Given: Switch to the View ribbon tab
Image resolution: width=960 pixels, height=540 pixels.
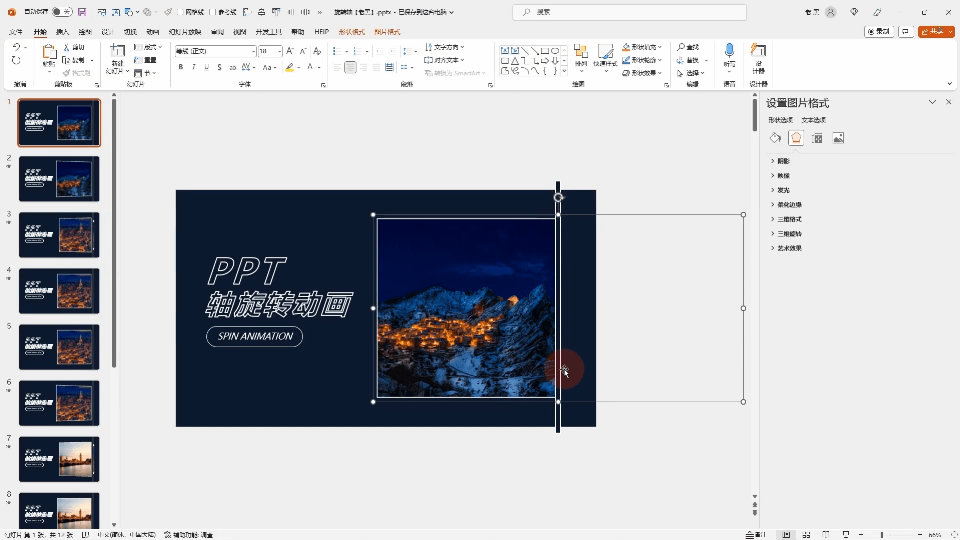Looking at the screenshot, I should pos(240,32).
